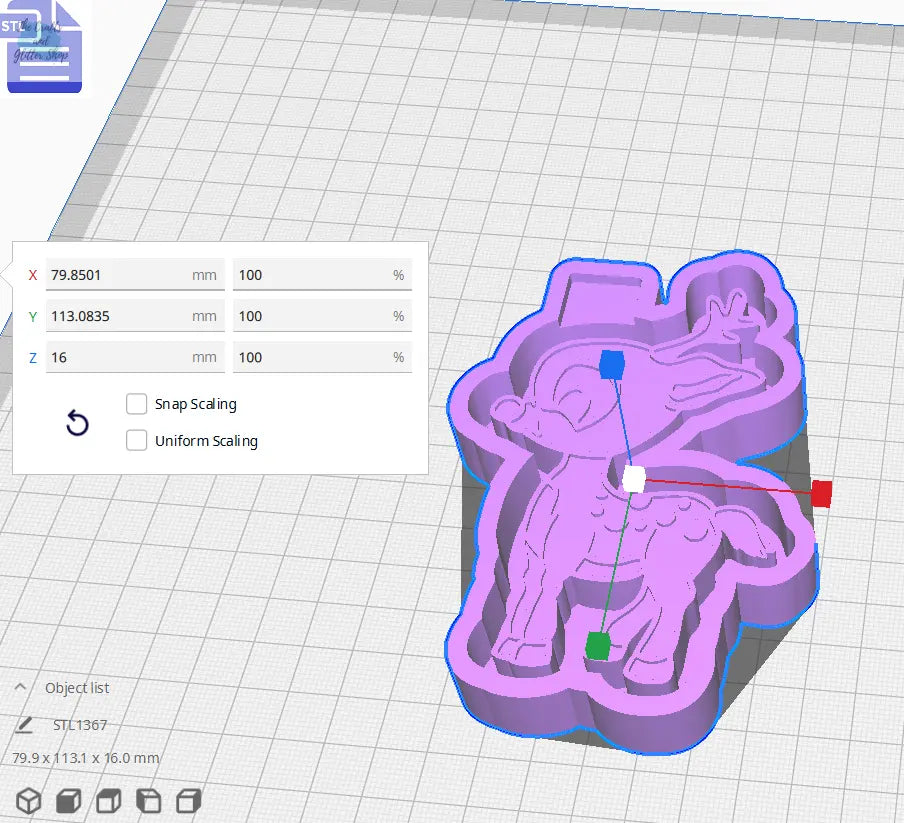Image resolution: width=904 pixels, height=823 pixels.
Task: Switch to top view
Action: click(x=106, y=800)
